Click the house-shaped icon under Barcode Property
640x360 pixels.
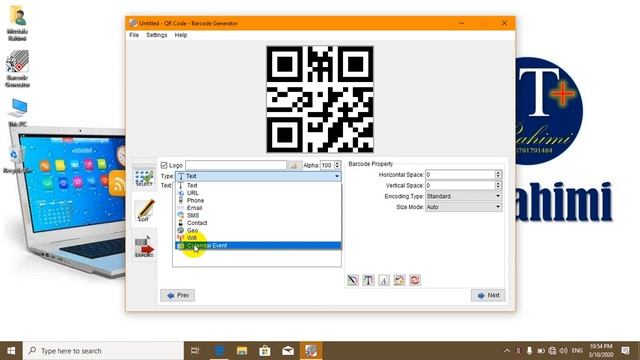[399, 280]
